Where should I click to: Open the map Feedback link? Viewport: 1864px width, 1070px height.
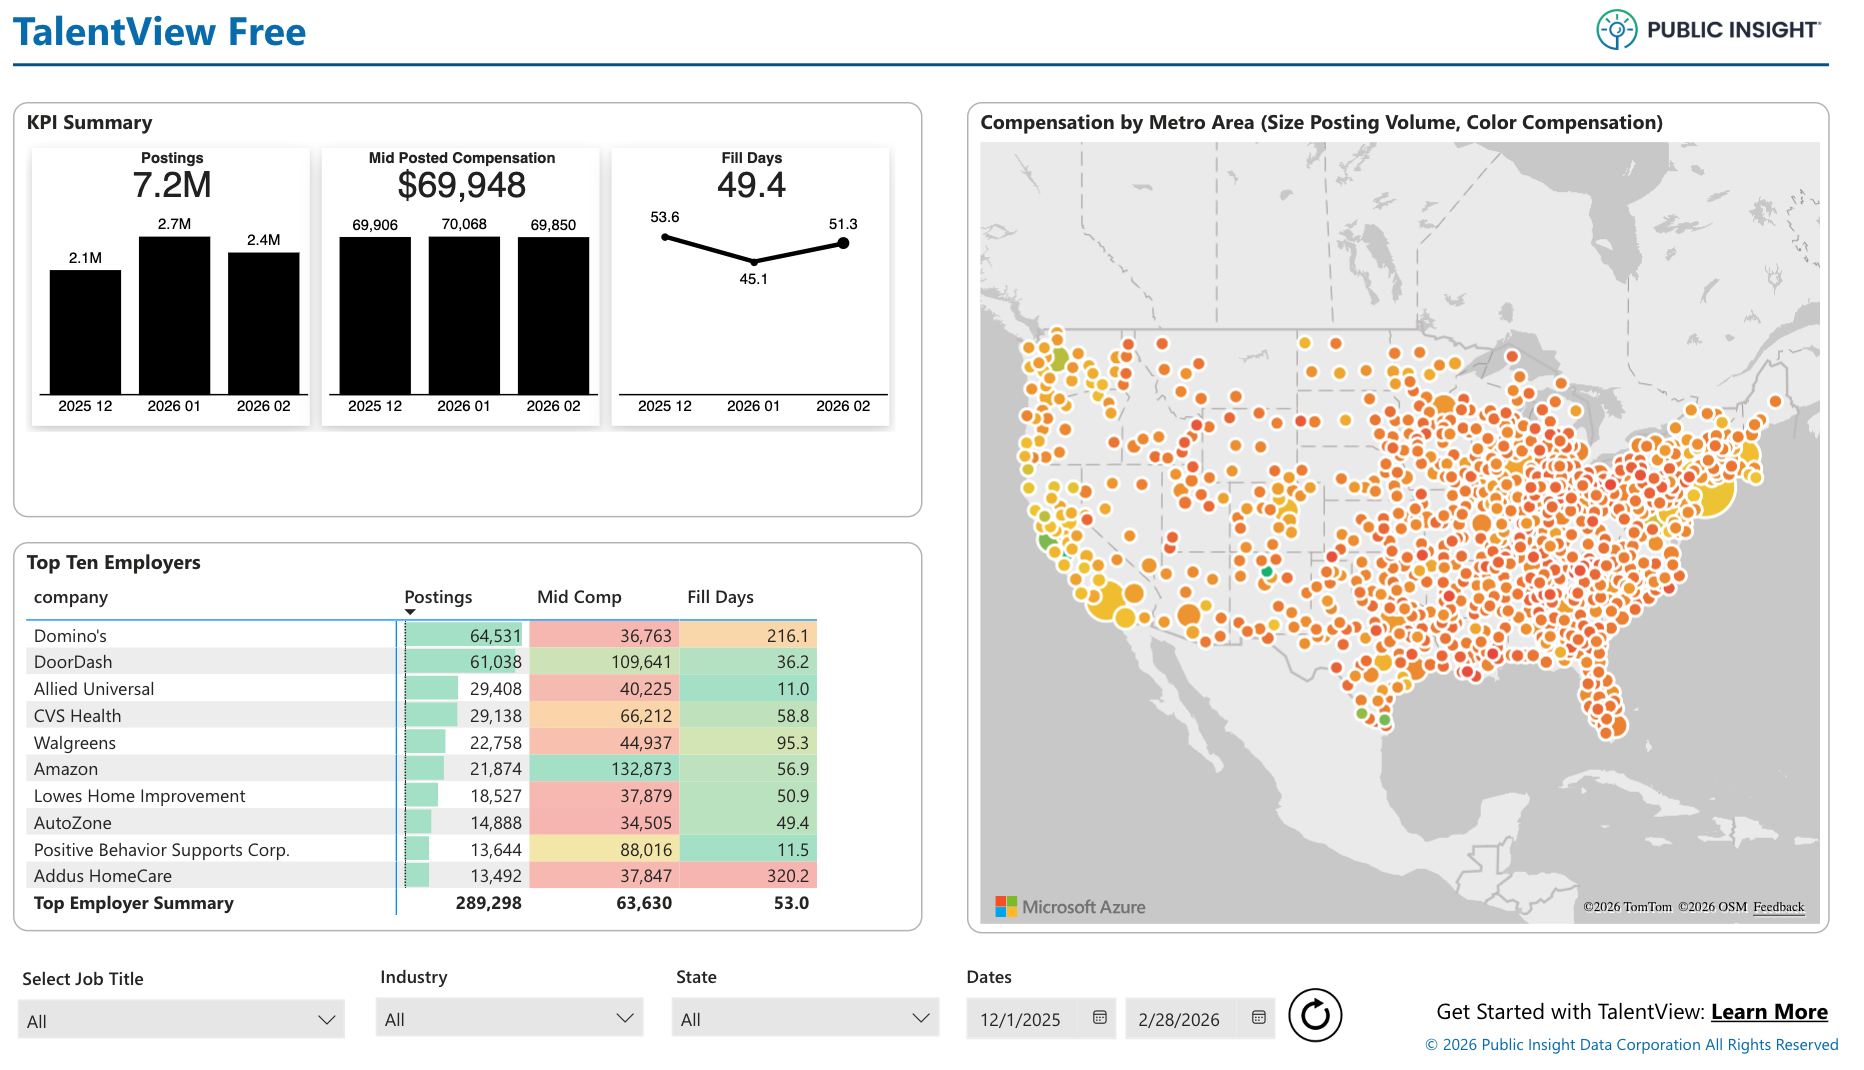click(1778, 907)
